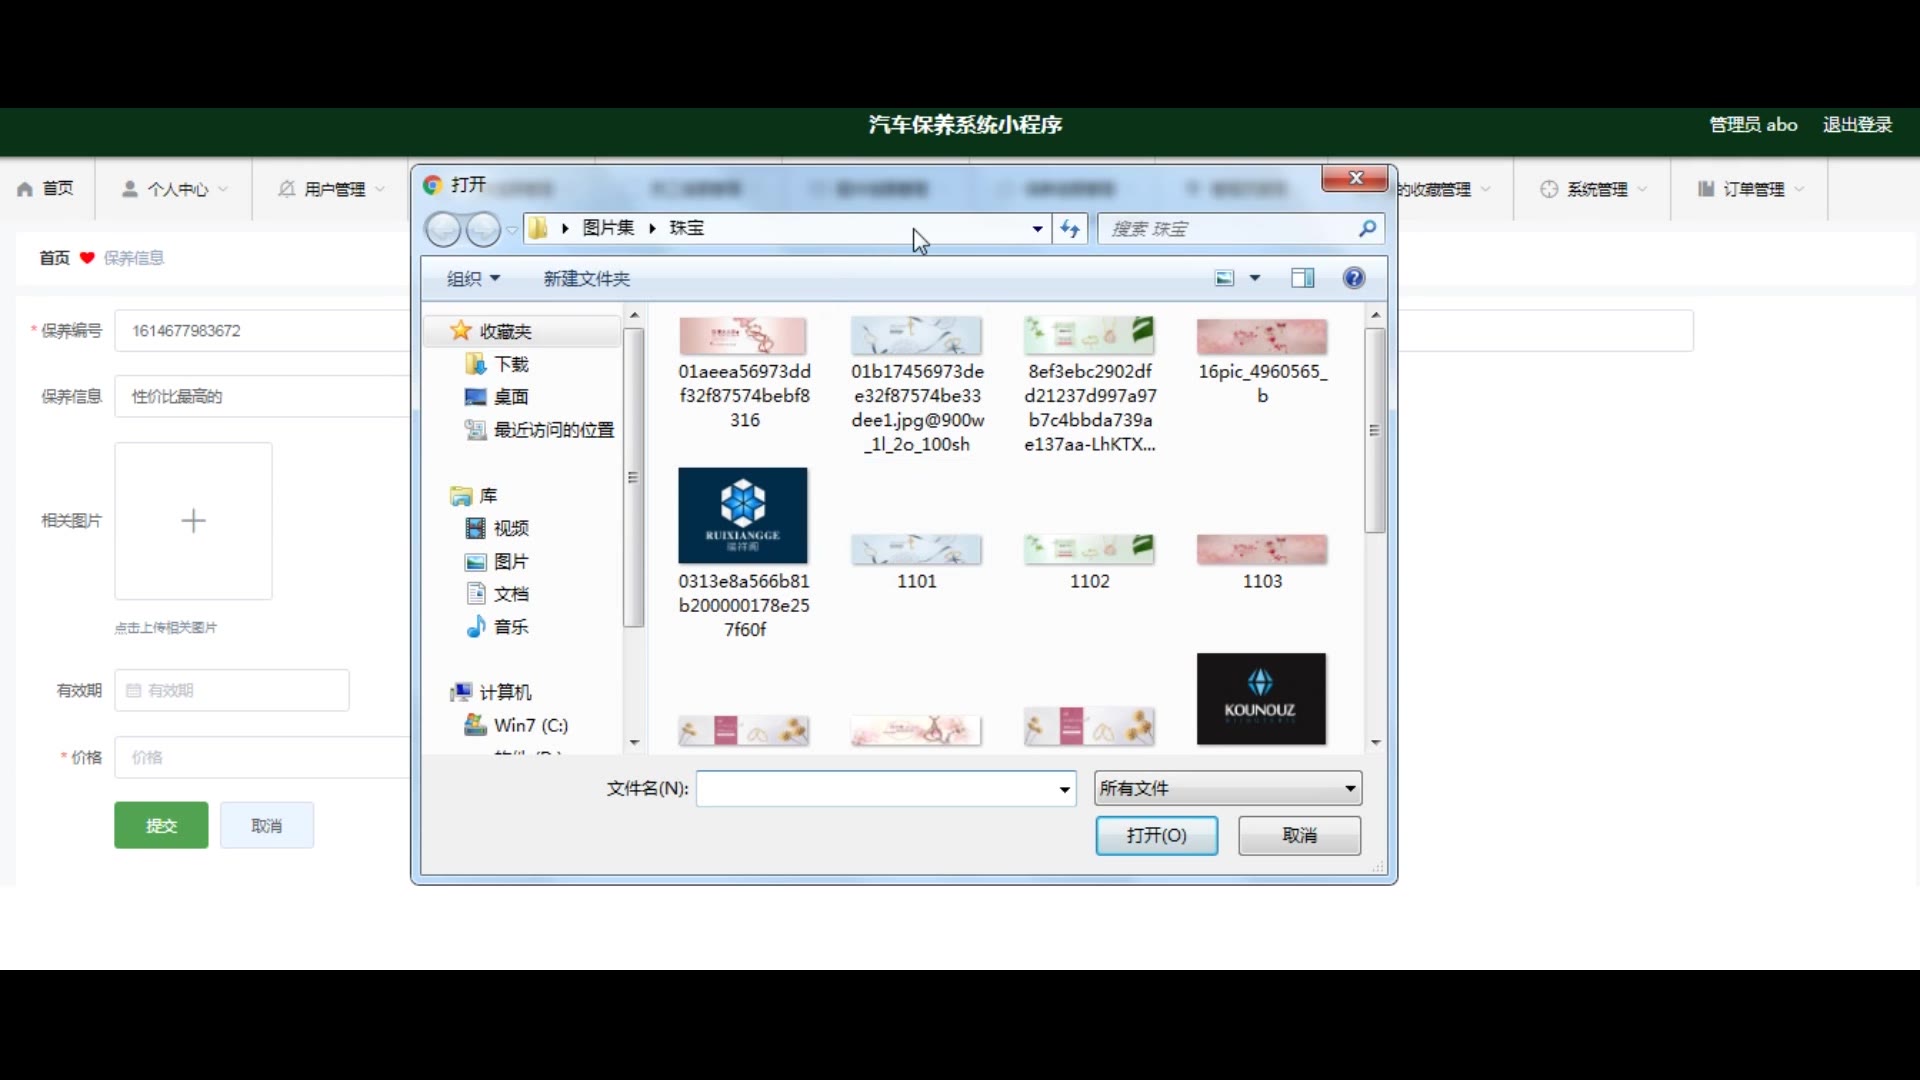Screen dimensions: 1920x1080
Task: Open the 所有文件 file type dropdown
Action: 1228,789
